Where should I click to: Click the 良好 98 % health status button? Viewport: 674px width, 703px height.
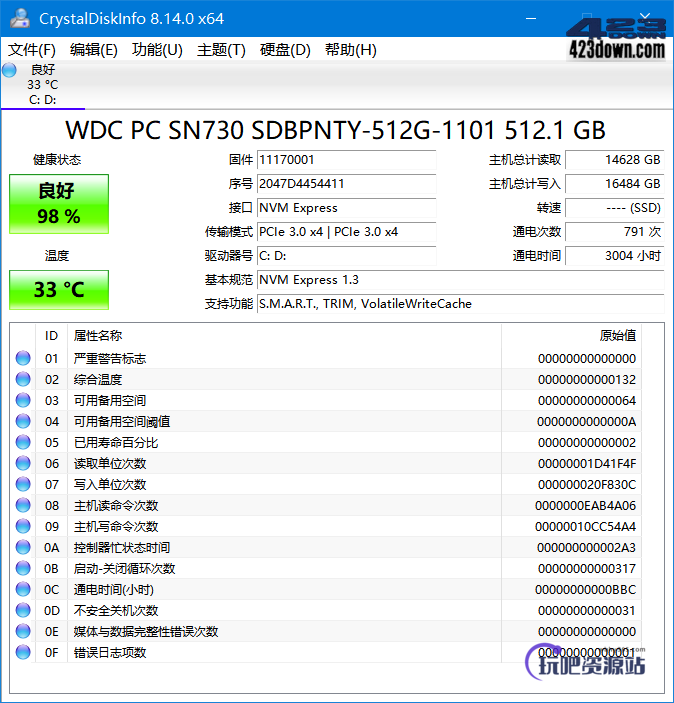tap(59, 204)
